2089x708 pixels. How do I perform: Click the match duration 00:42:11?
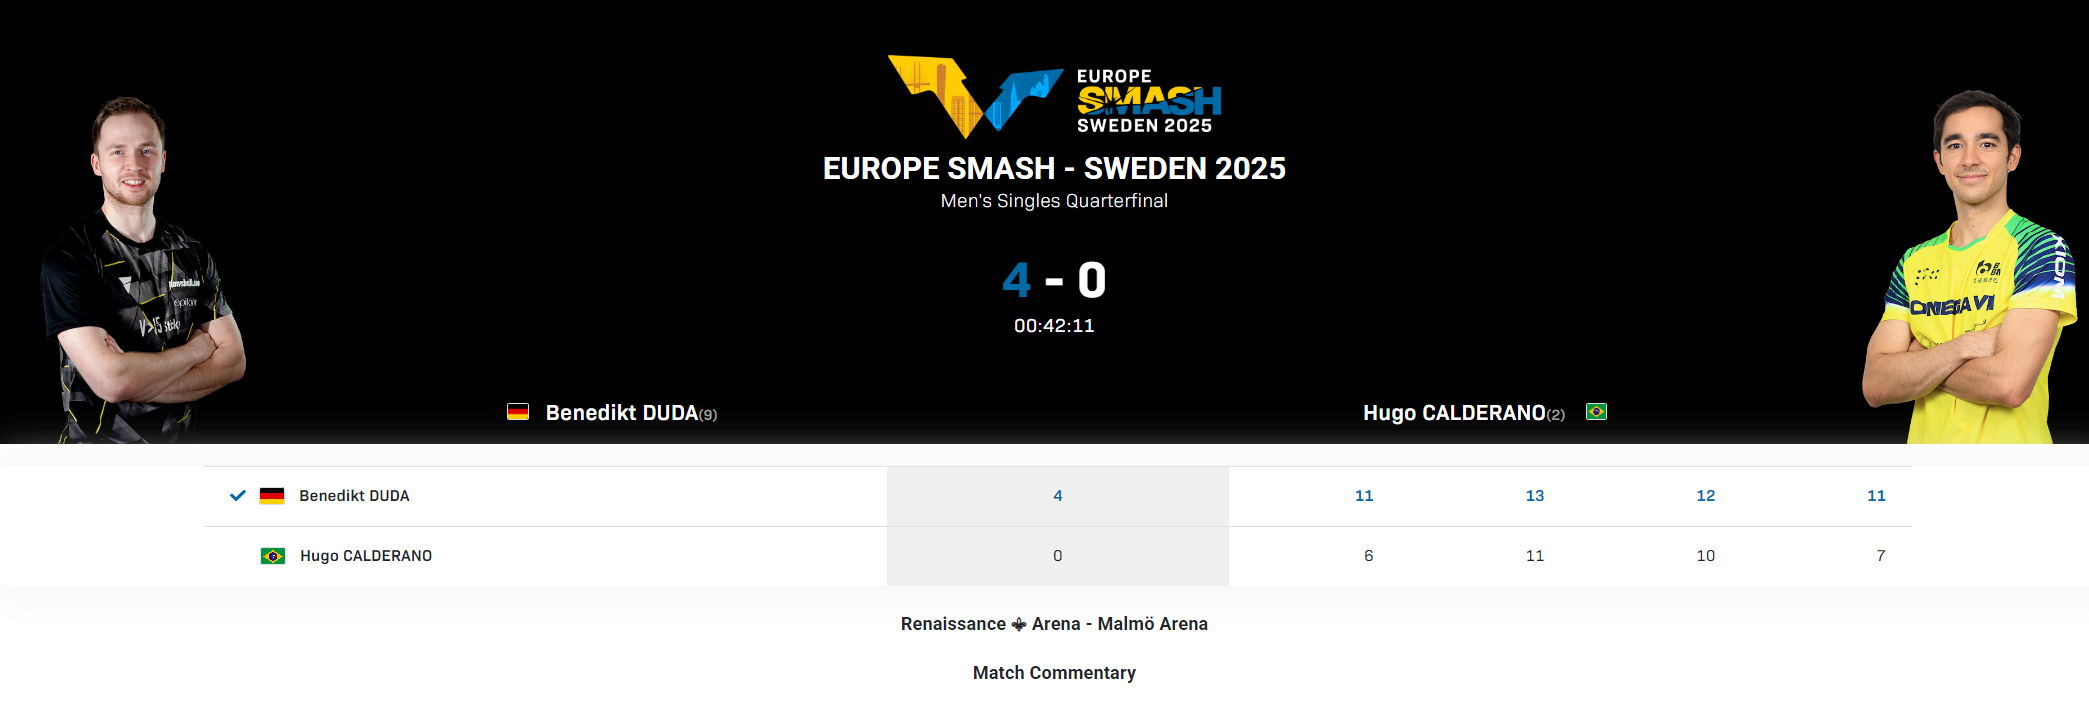tap(1054, 326)
